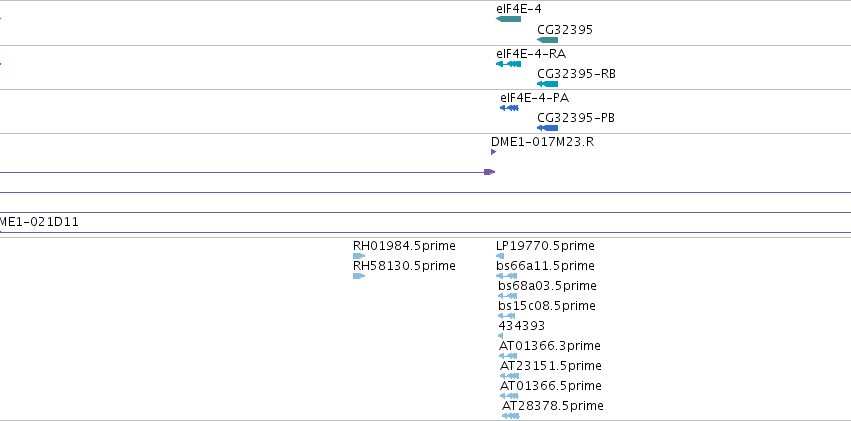
Task: Click the CG32395-RB transcript glyph
Action: pyautogui.click(x=548, y=84)
